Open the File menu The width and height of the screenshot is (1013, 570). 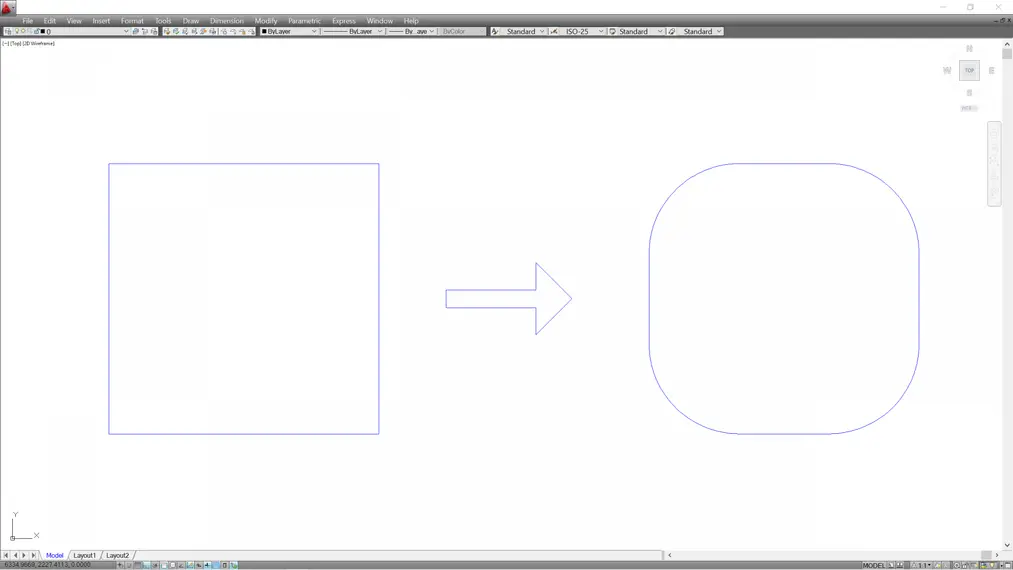[28, 21]
